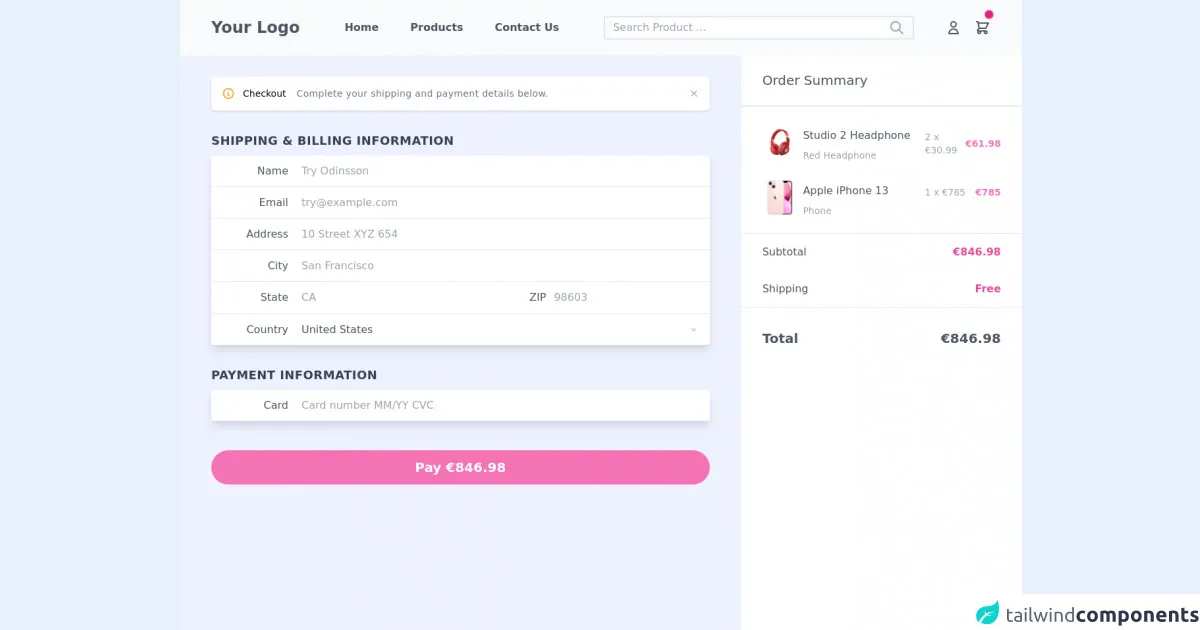Open the Contact Us page
Image resolution: width=1200 pixels, height=630 pixels.
(526, 28)
